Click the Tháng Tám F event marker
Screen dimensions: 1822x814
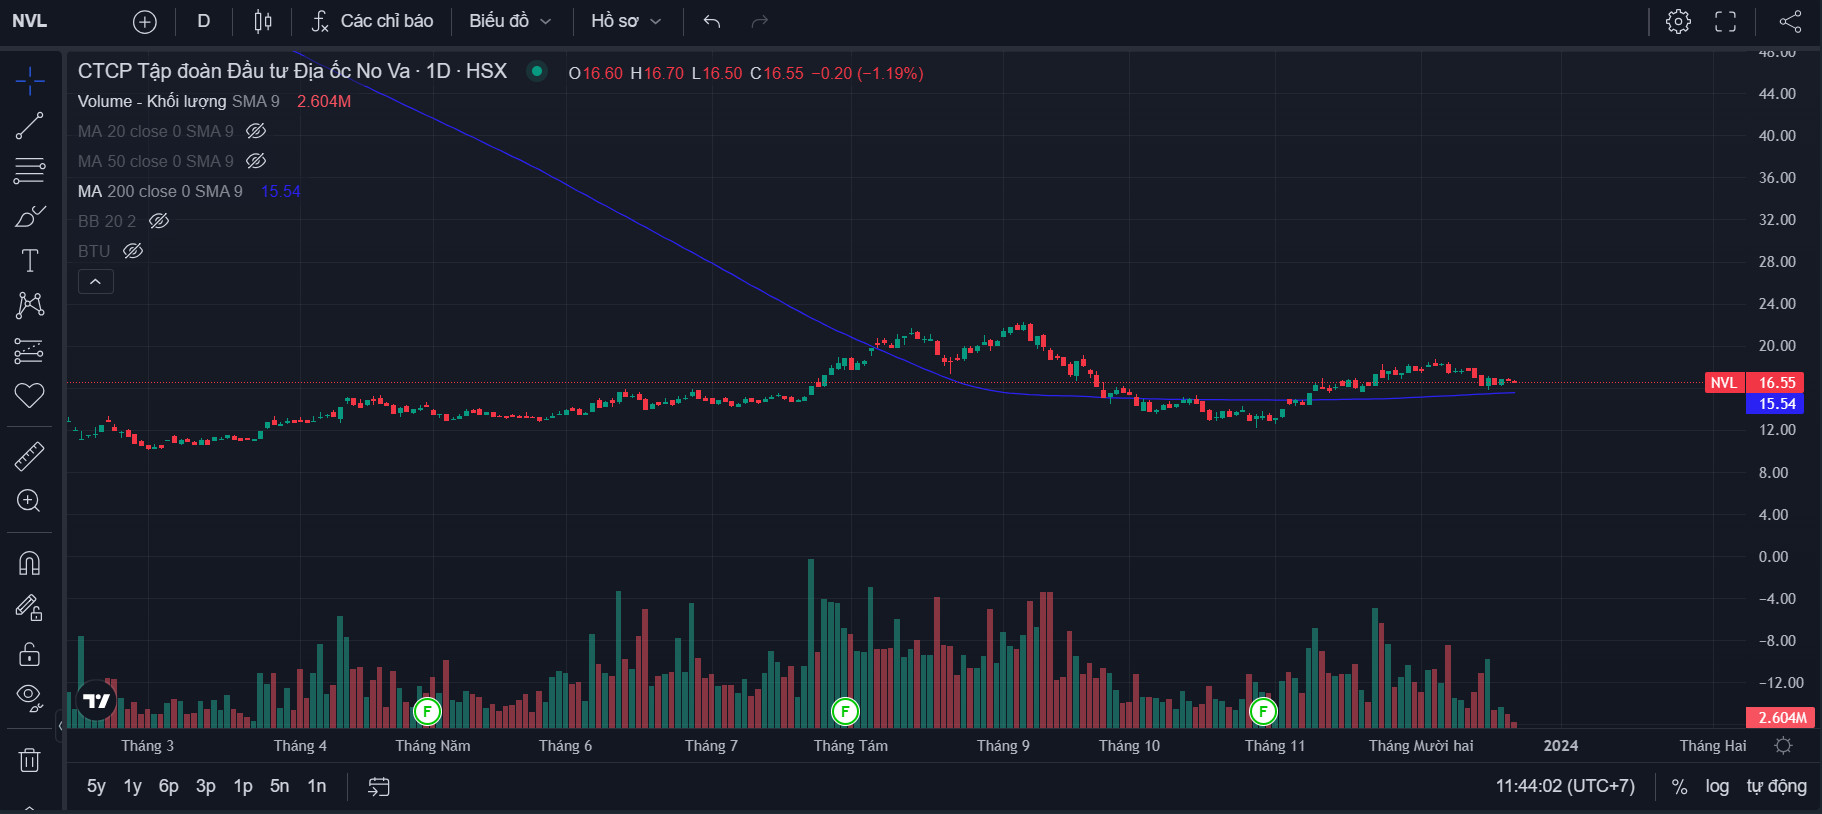[845, 711]
